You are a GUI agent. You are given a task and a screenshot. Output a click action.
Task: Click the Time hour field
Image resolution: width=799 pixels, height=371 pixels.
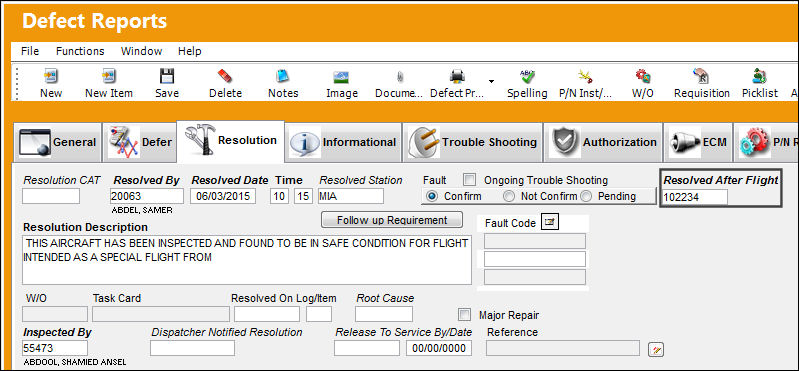tap(279, 196)
